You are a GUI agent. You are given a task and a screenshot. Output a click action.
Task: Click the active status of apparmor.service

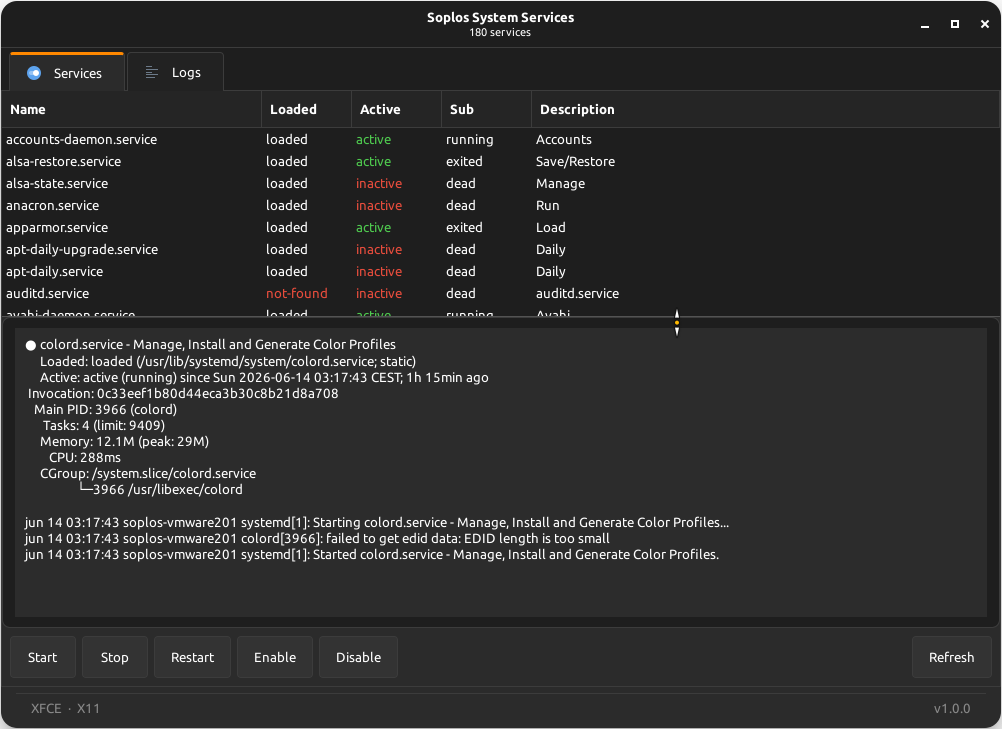(x=373, y=227)
